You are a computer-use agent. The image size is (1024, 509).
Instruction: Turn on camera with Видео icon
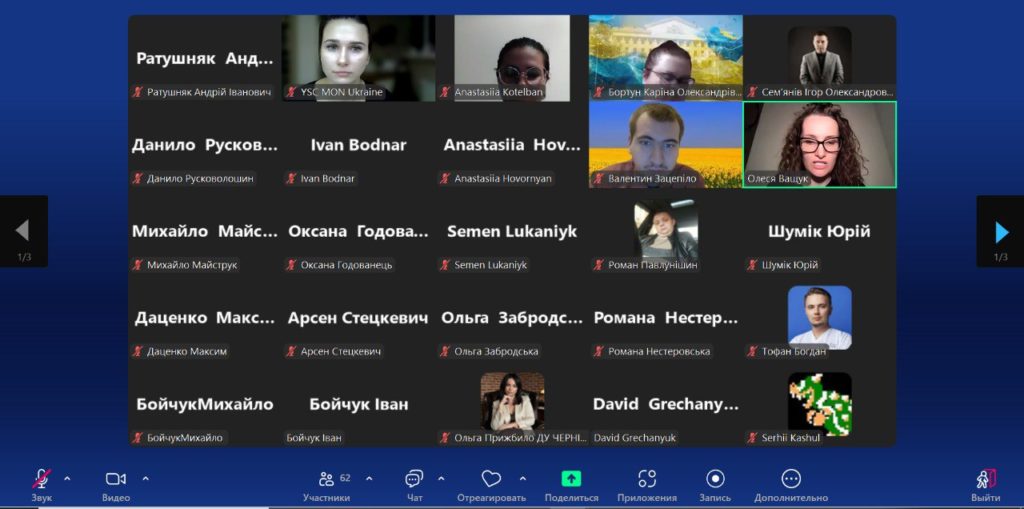[116, 479]
